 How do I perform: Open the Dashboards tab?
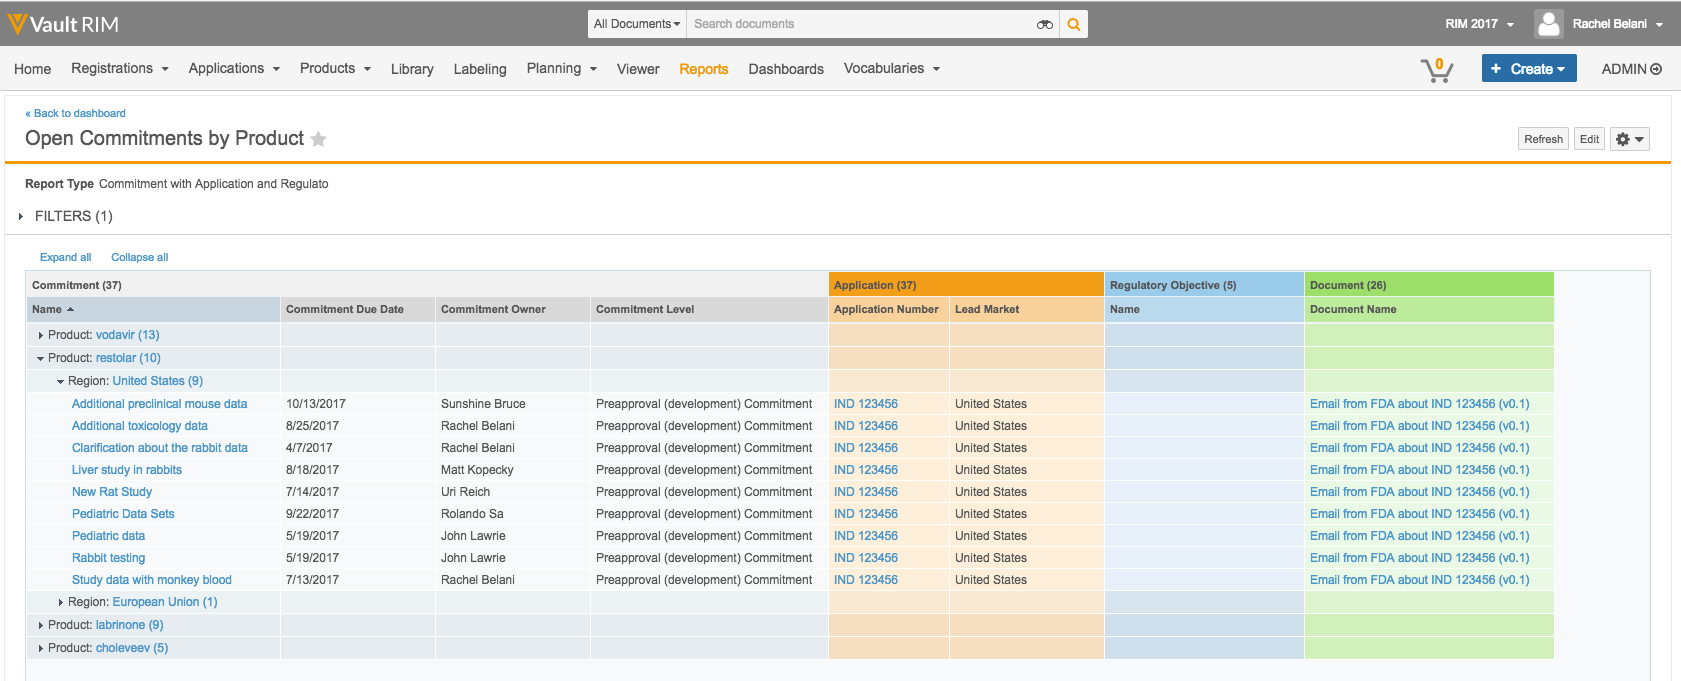click(786, 69)
